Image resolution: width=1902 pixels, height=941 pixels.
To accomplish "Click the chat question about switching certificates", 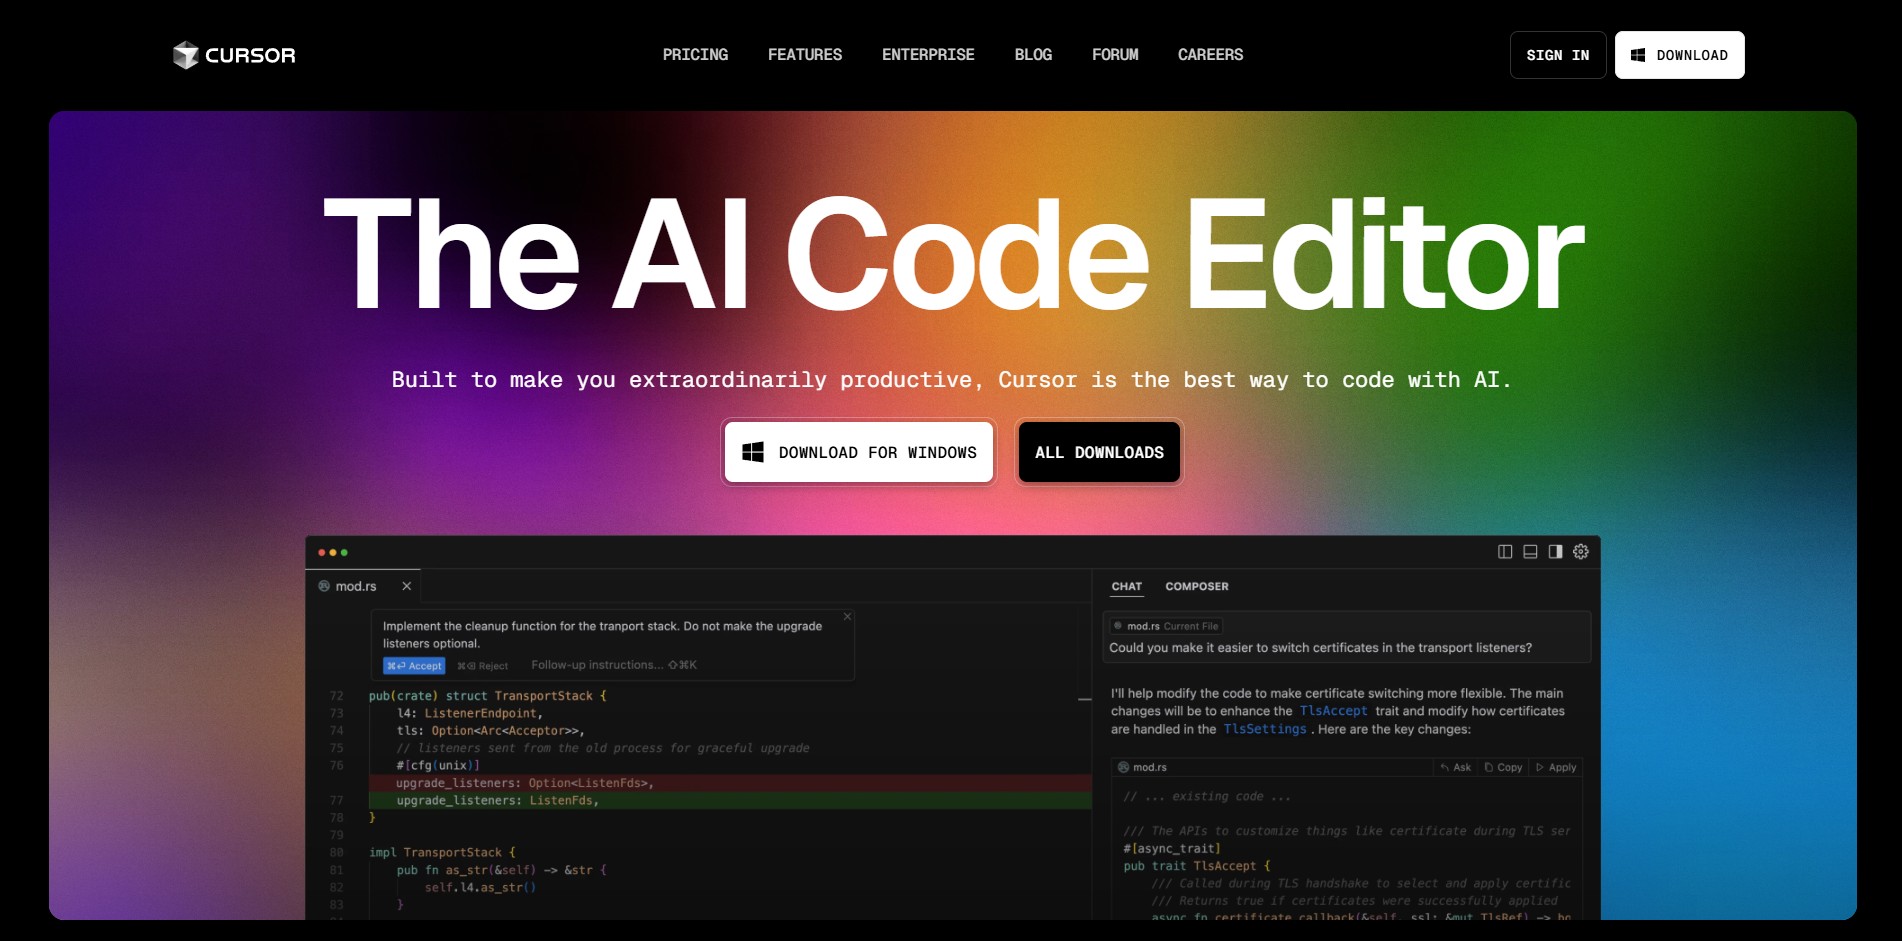I will (x=1320, y=648).
